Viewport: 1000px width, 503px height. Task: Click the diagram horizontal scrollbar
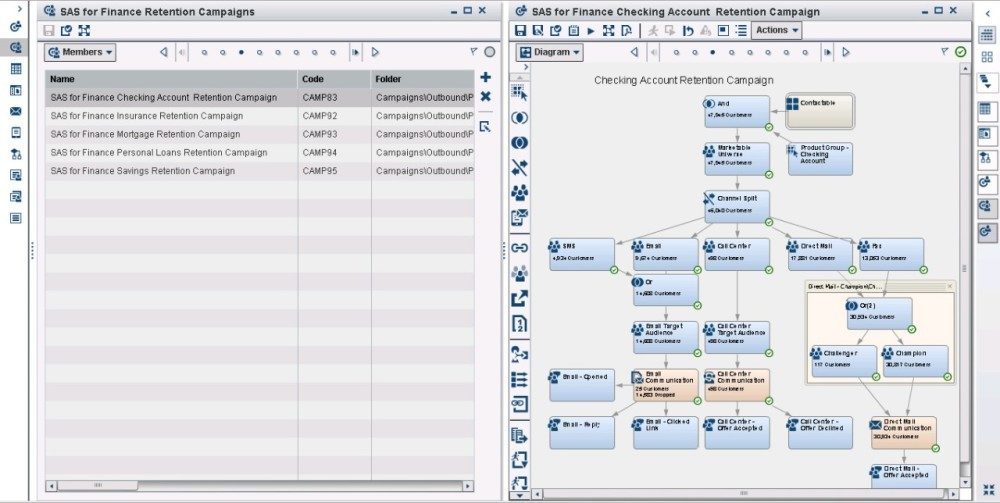pos(740,493)
